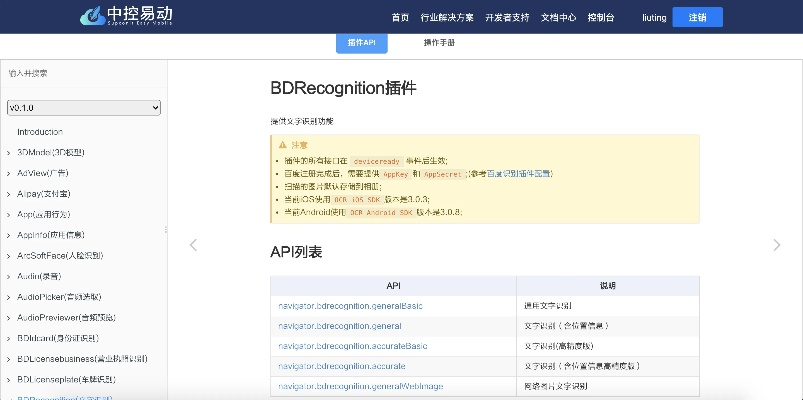Click the 注销 logout button
The height and width of the screenshot is (400, 803).
(697, 17)
